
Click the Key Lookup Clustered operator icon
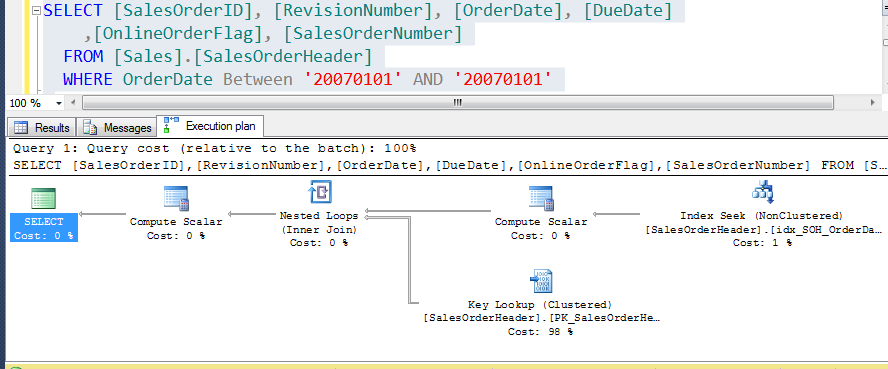point(541,281)
